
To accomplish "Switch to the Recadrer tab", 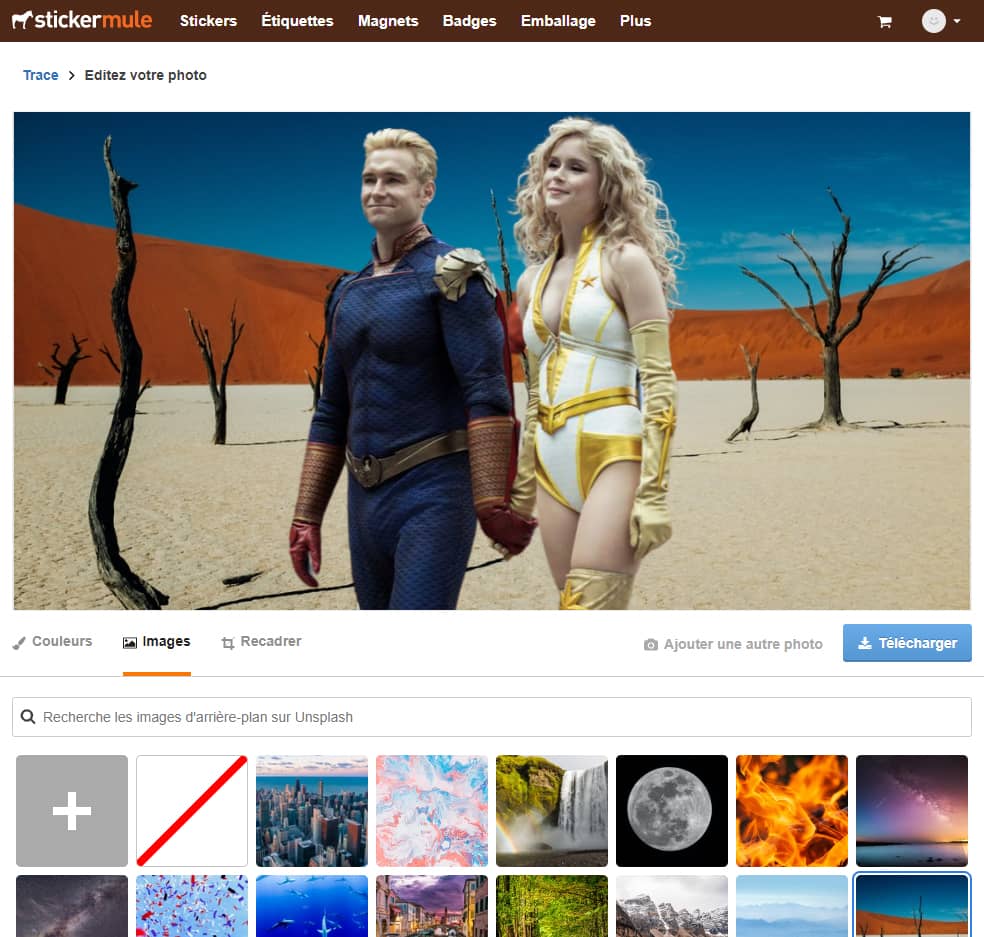I will click(x=261, y=641).
